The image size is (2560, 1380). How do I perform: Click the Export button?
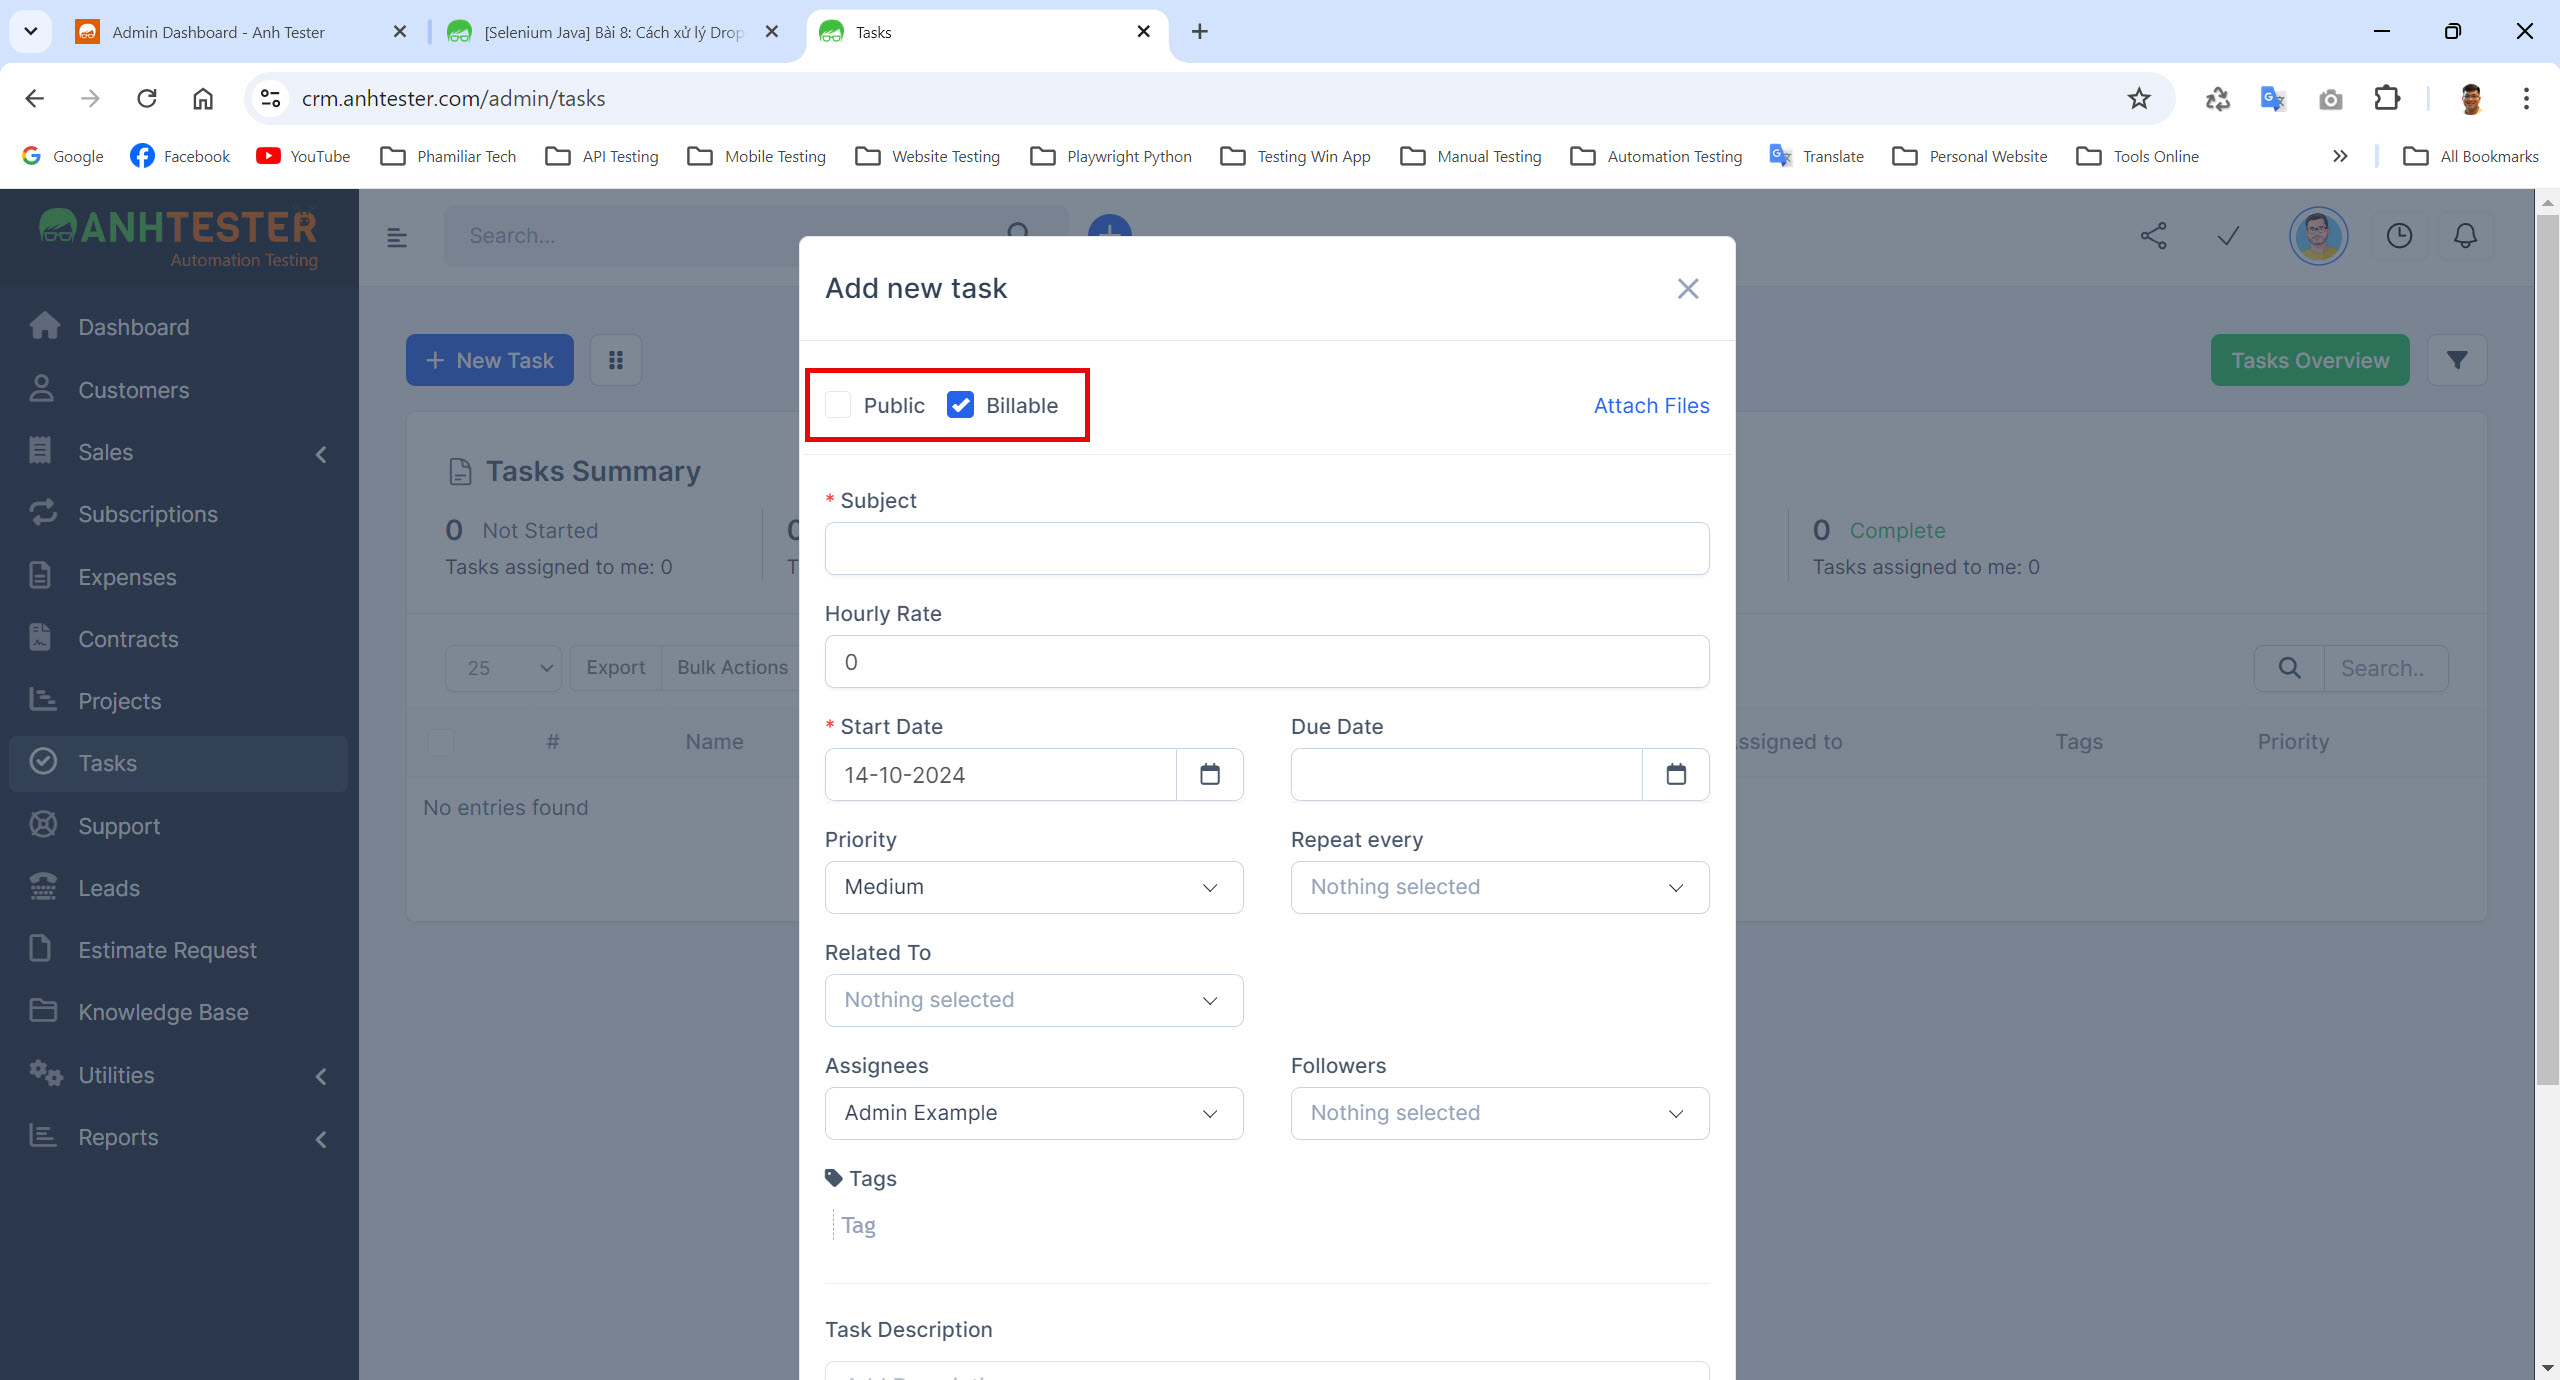point(615,668)
